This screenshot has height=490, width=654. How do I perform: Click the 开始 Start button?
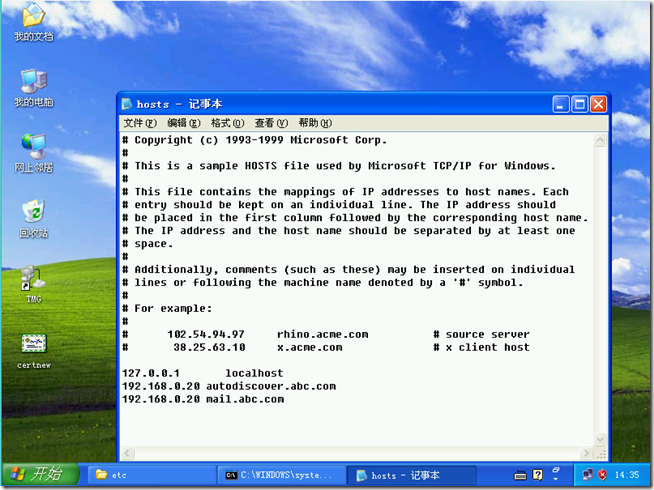coord(40,475)
